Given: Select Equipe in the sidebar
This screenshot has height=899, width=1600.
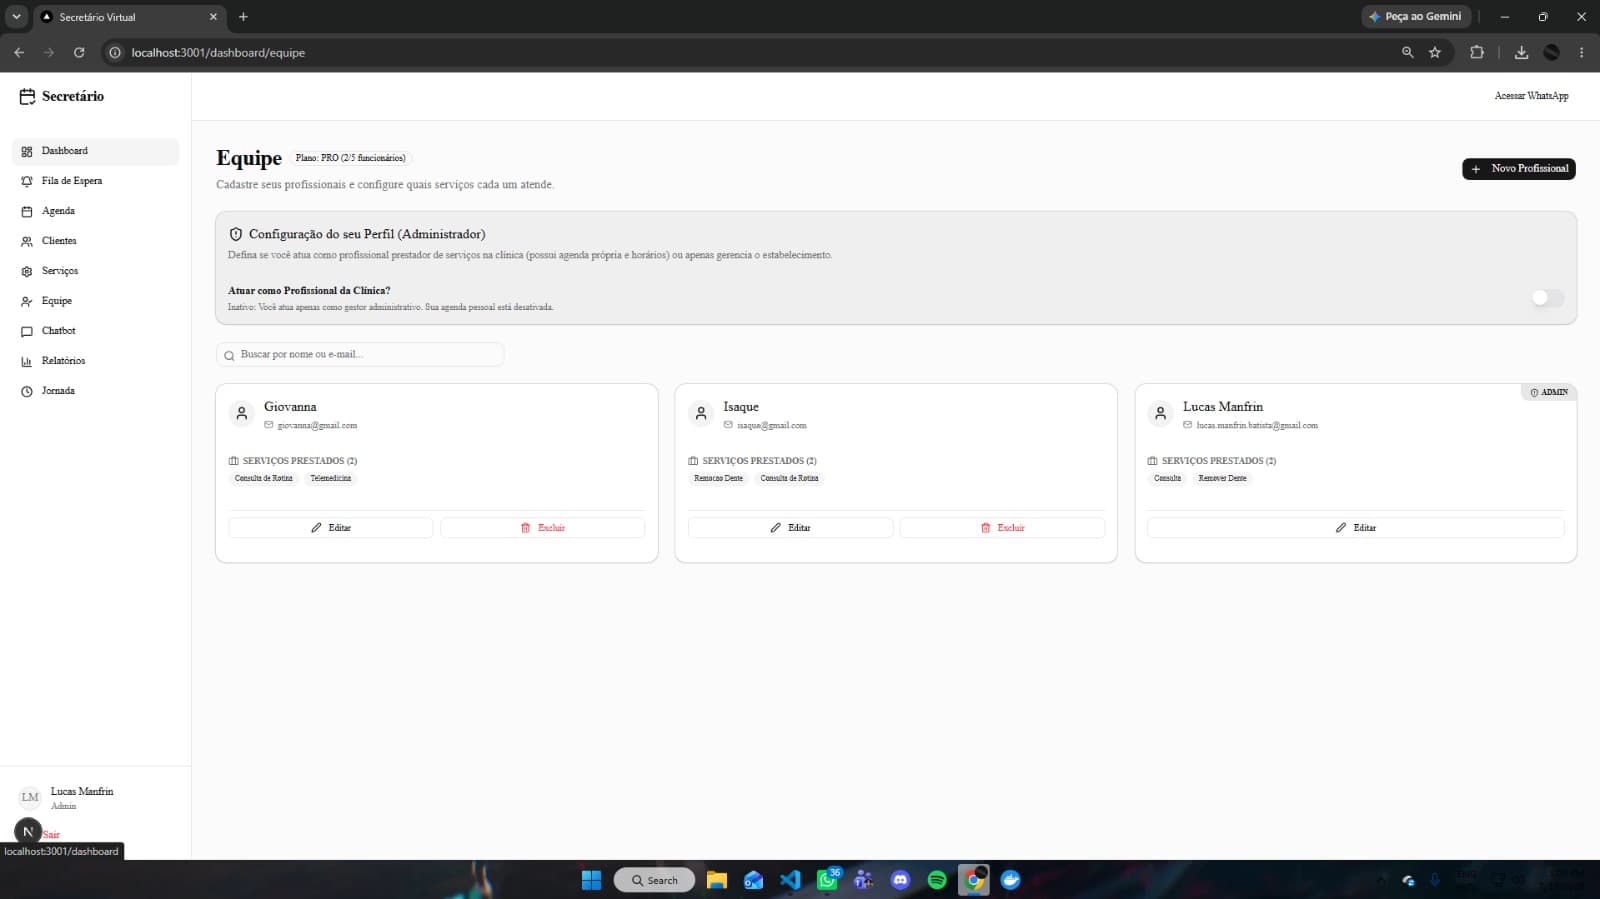Looking at the screenshot, I should (x=95, y=301).
